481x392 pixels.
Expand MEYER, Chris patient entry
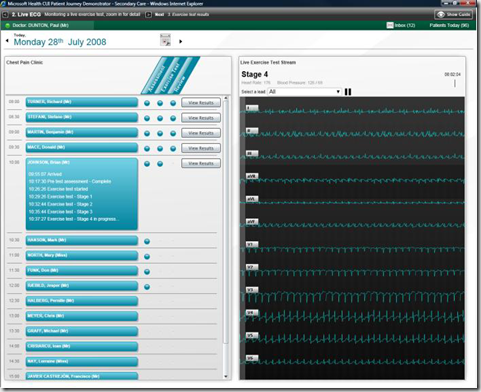pyautogui.click(x=82, y=316)
